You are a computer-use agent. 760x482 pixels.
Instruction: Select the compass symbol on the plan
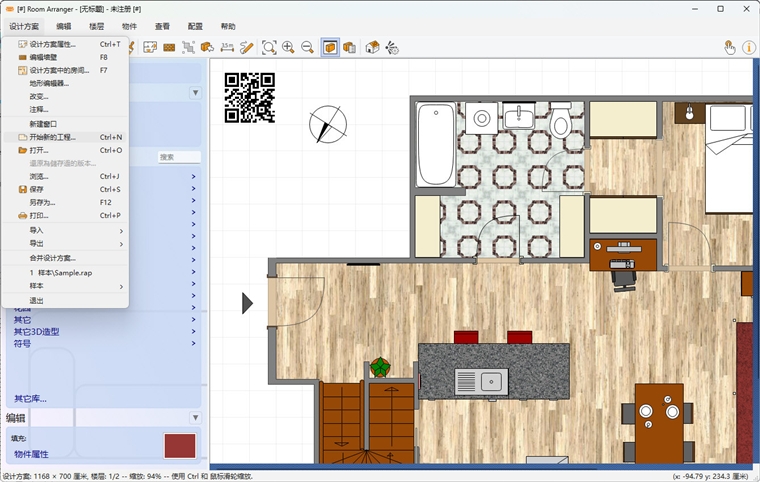[328, 124]
